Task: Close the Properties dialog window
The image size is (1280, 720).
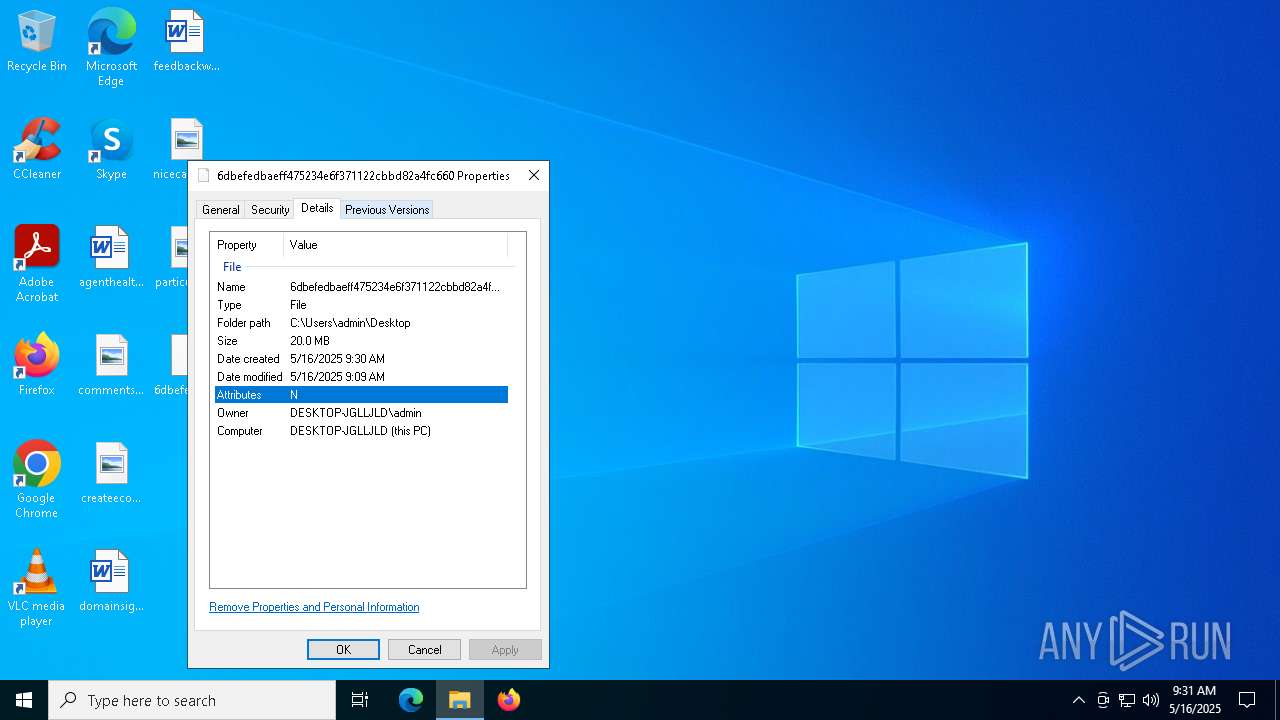Action: pos(534,175)
